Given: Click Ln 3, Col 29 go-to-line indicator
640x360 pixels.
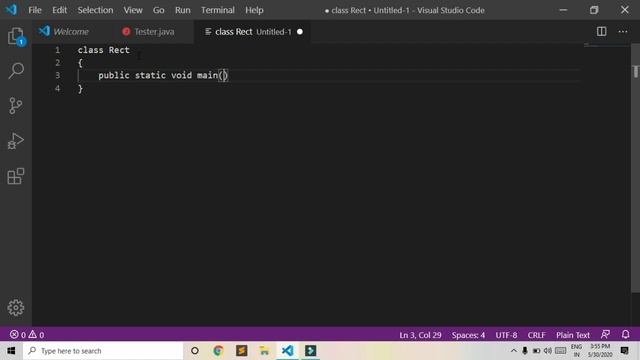Looking at the screenshot, I should coord(420,335).
